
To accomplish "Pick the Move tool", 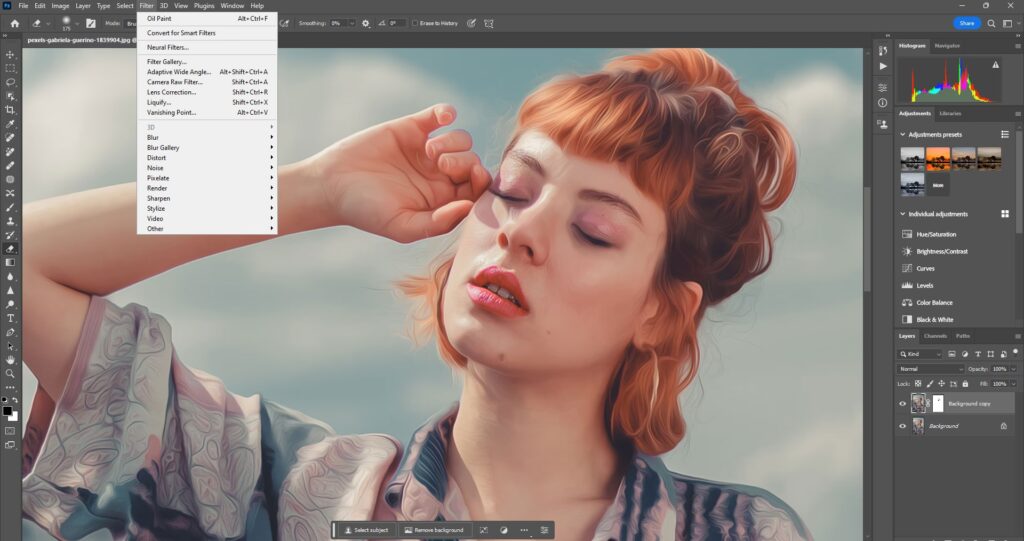I will 10,54.
